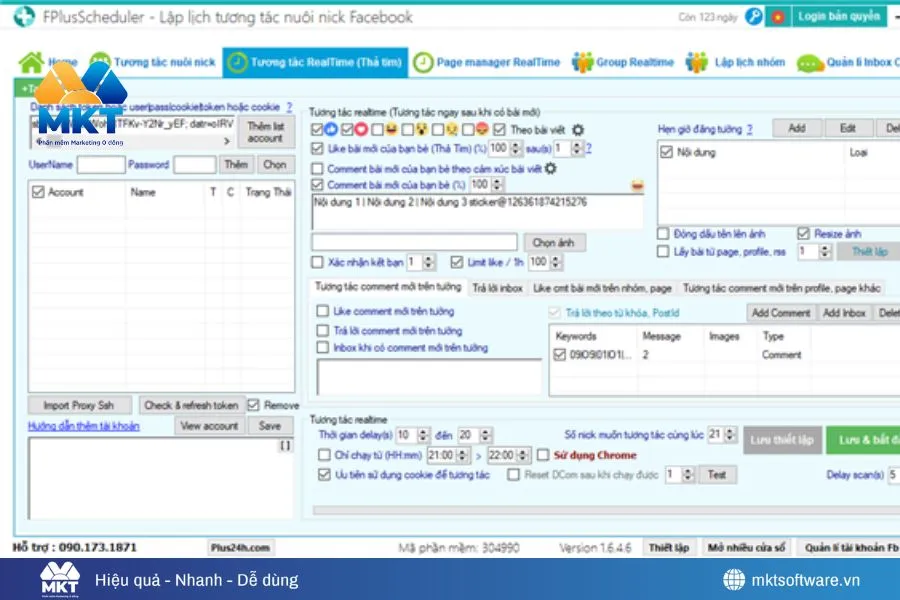900x600 pixels.
Task: Click the red heart reaction icon
Action: (361, 130)
